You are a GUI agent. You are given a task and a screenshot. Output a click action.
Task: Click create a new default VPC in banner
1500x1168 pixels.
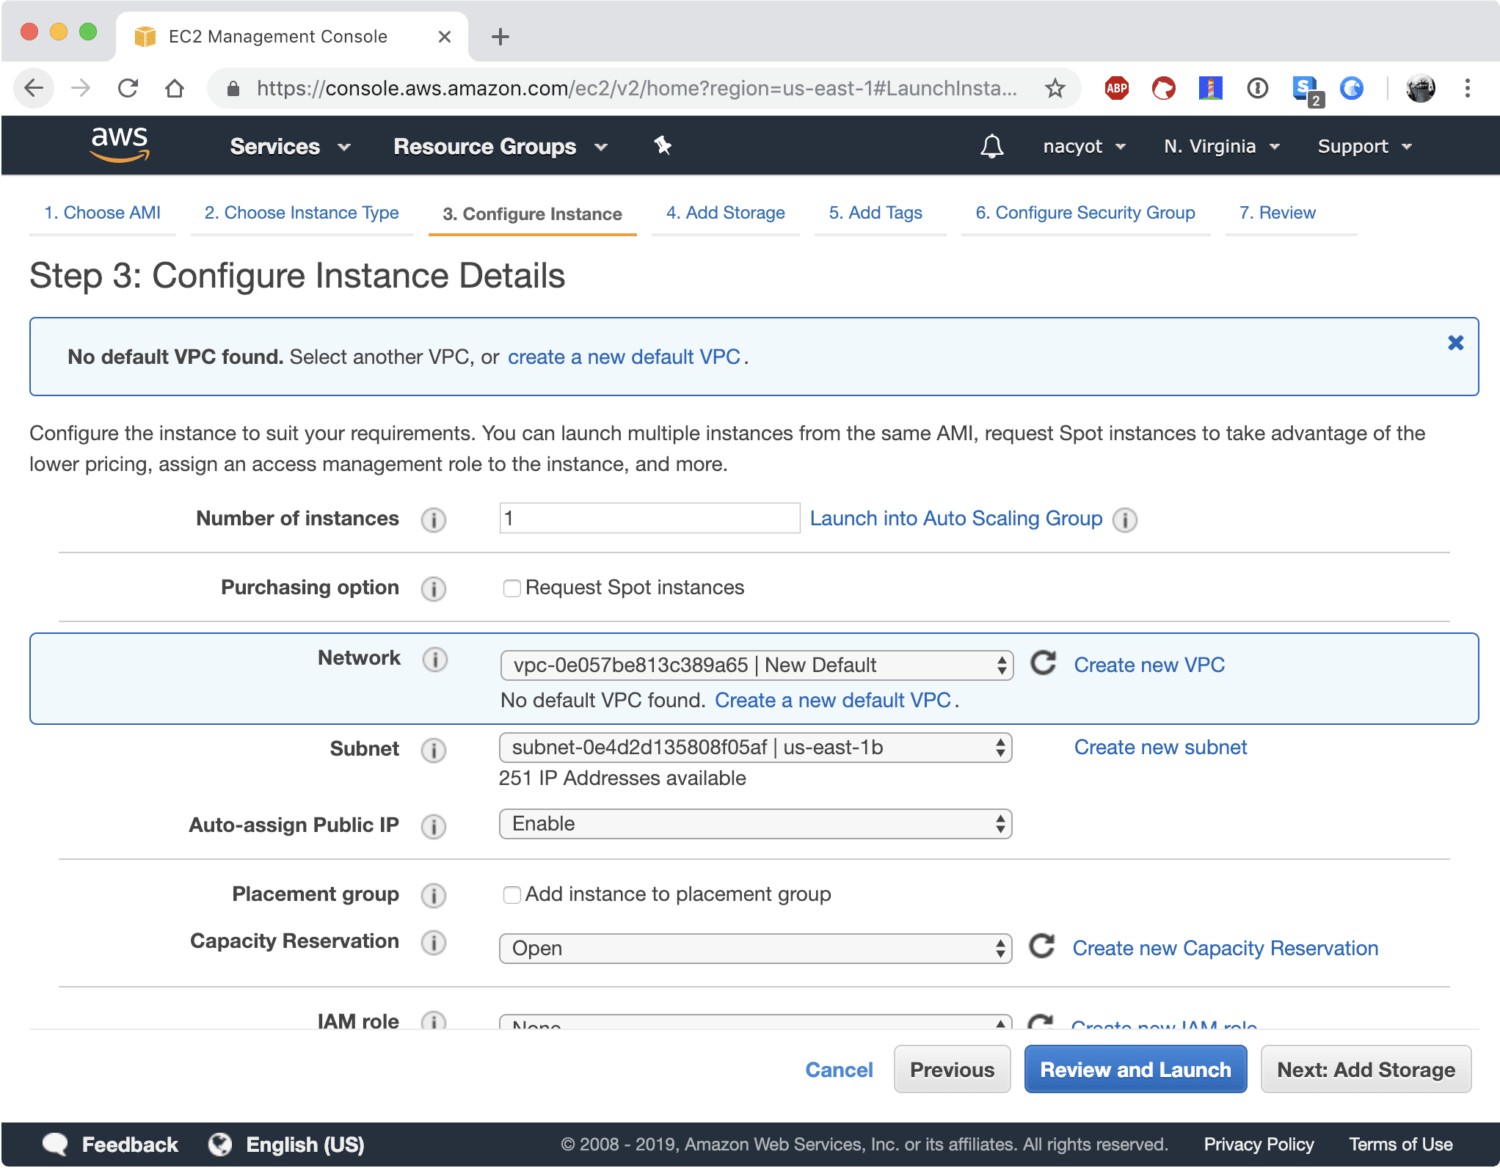pyautogui.click(x=624, y=357)
